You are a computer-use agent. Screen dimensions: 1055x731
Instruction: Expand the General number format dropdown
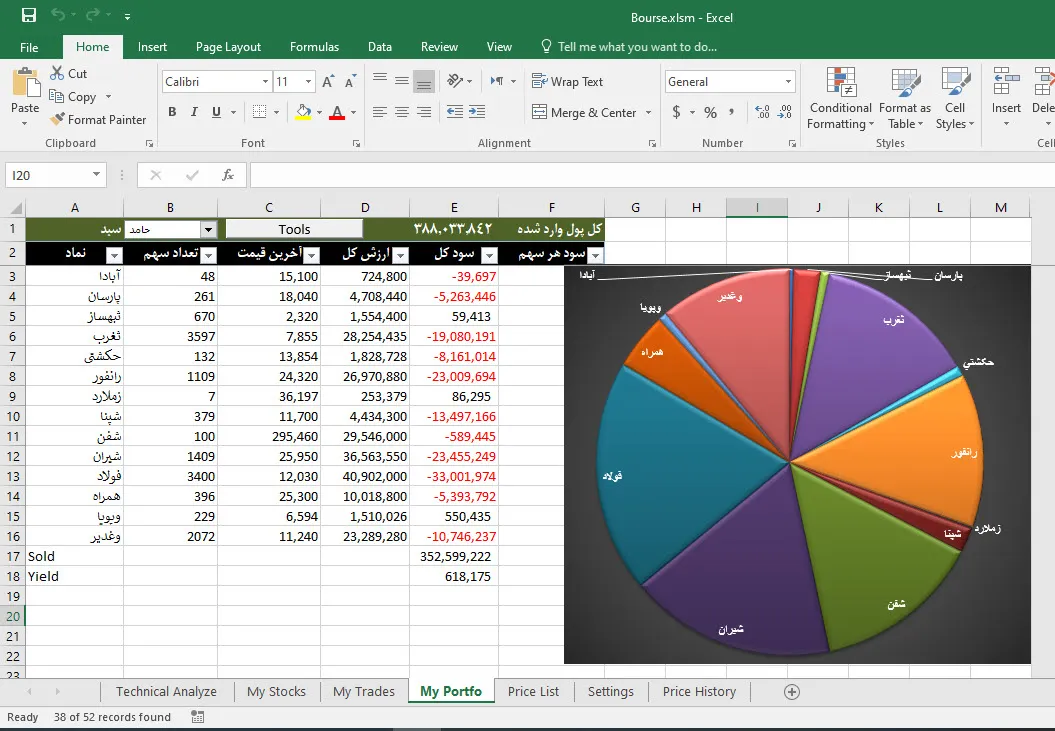(x=788, y=82)
